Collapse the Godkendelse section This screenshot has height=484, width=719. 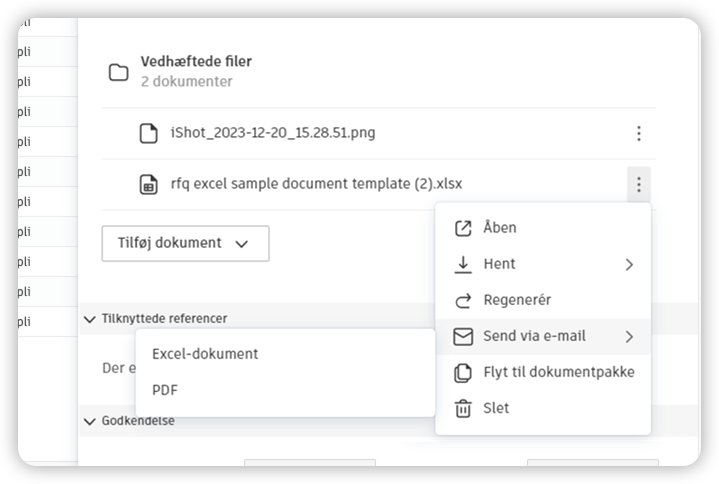[x=91, y=421]
